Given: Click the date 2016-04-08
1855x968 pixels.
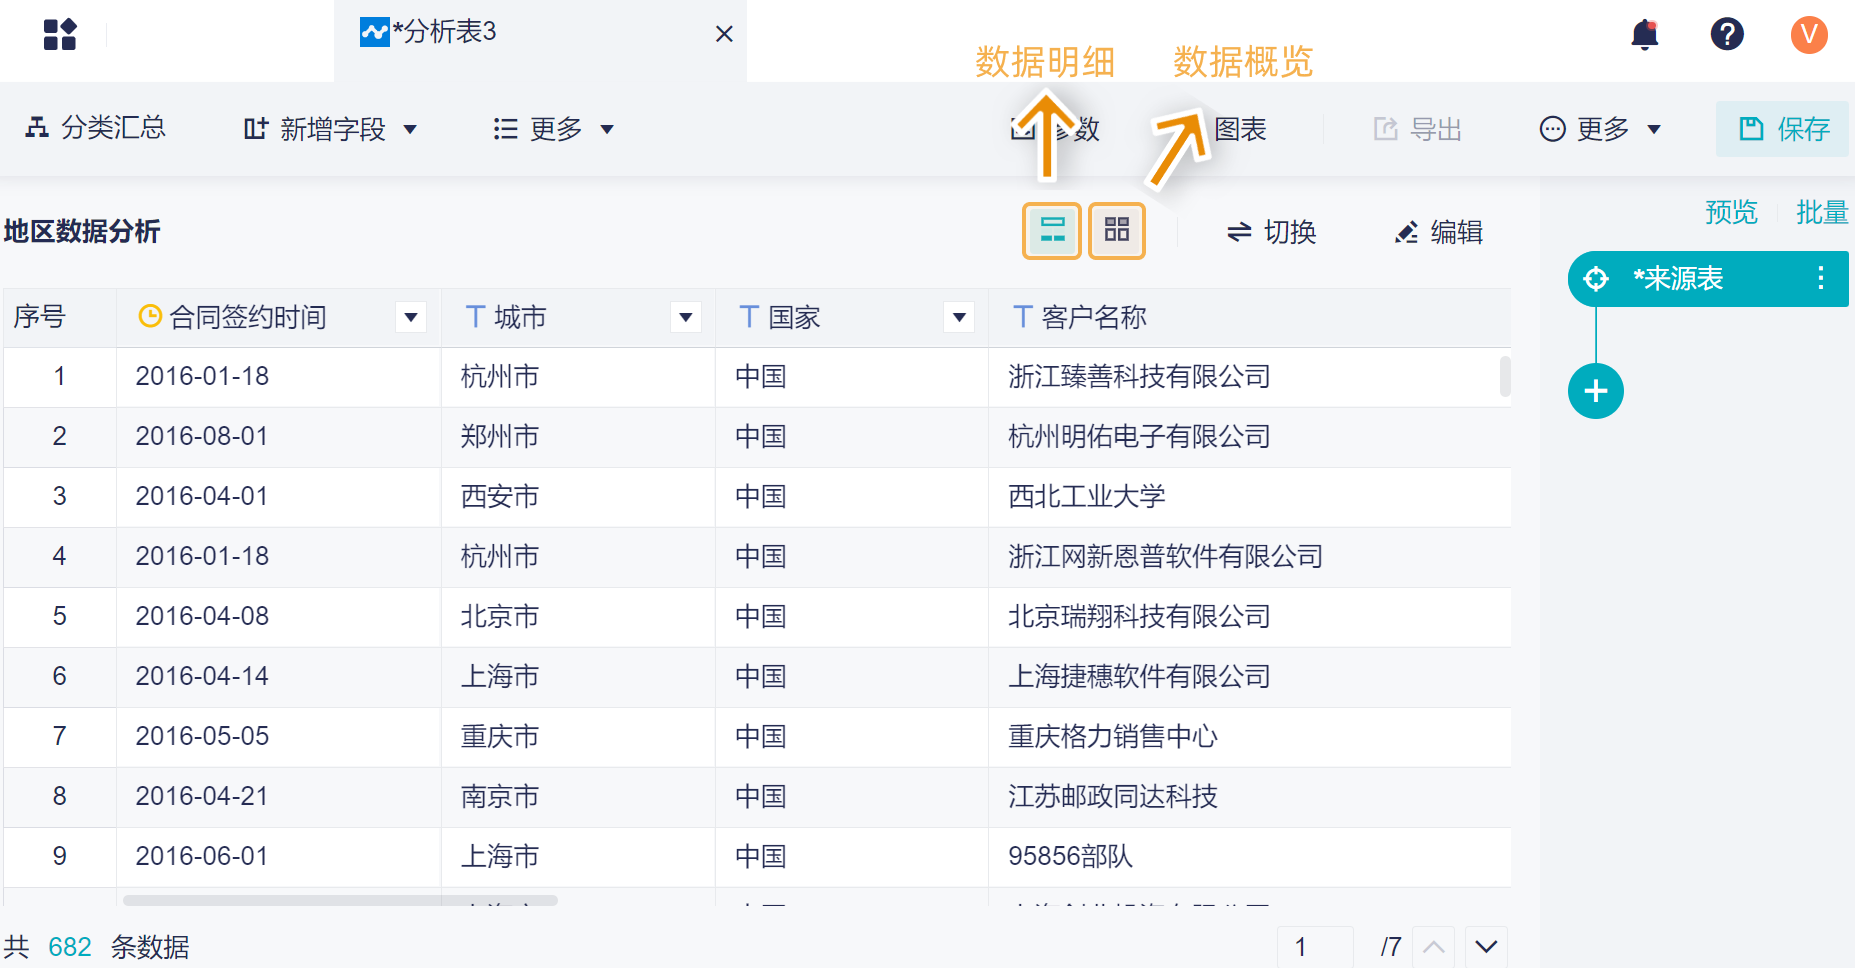Looking at the screenshot, I should coord(202,617).
